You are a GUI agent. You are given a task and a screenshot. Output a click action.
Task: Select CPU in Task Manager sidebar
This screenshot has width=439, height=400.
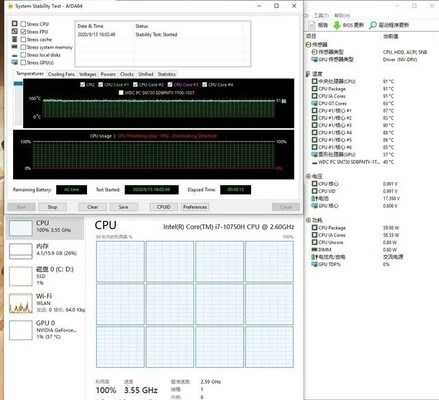pyautogui.click(x=45, y=228)
